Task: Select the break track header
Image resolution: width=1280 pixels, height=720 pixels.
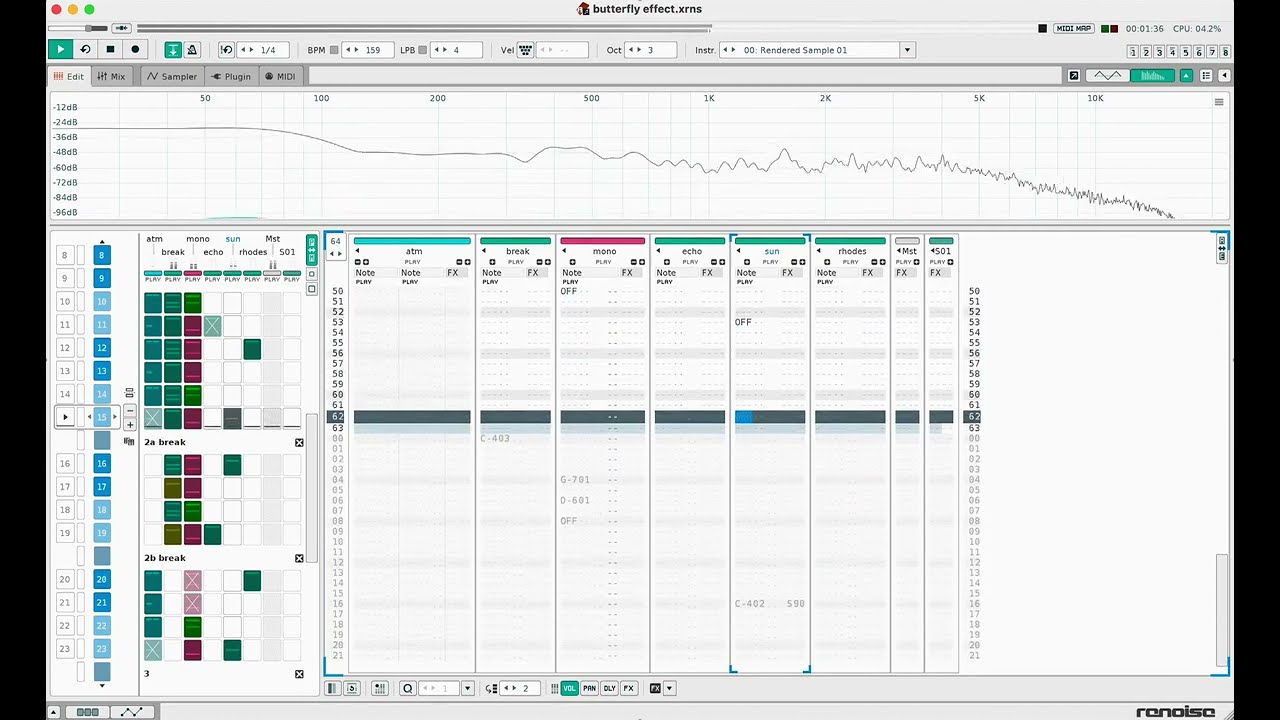Action: coord(516,251)
